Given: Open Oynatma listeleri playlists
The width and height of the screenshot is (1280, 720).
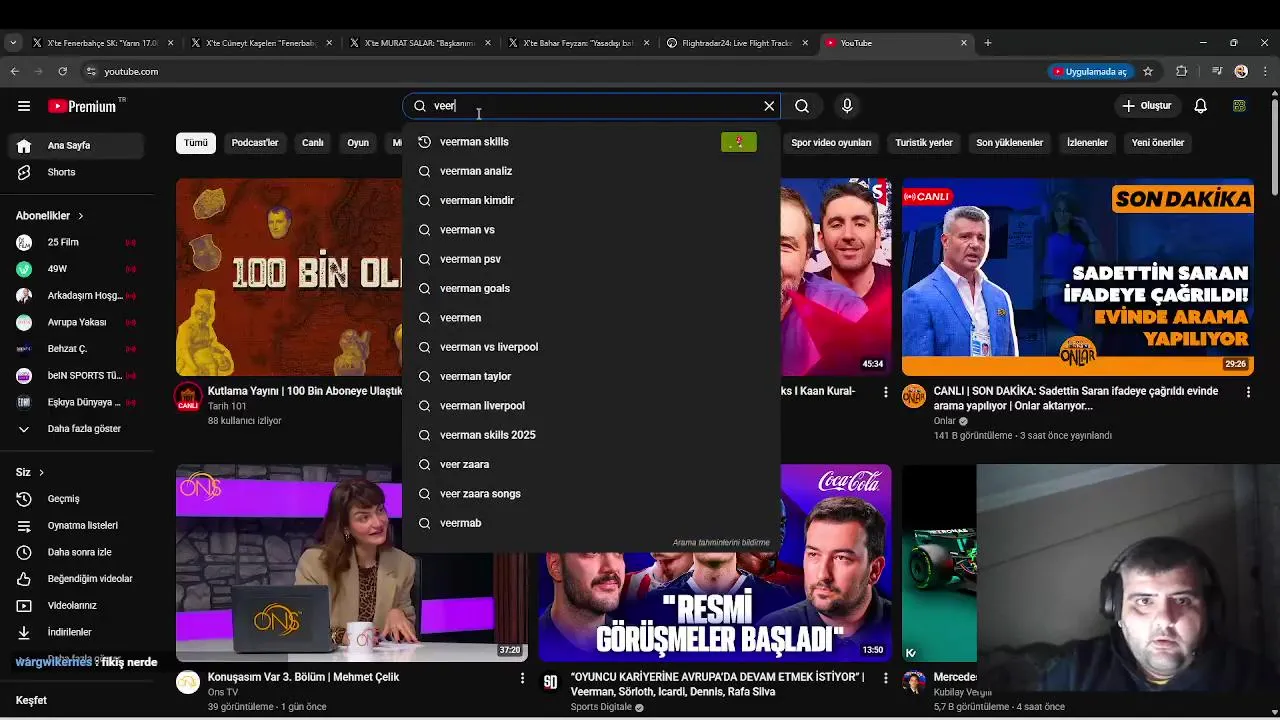Looking at the screenshot, I should (76, 525).
